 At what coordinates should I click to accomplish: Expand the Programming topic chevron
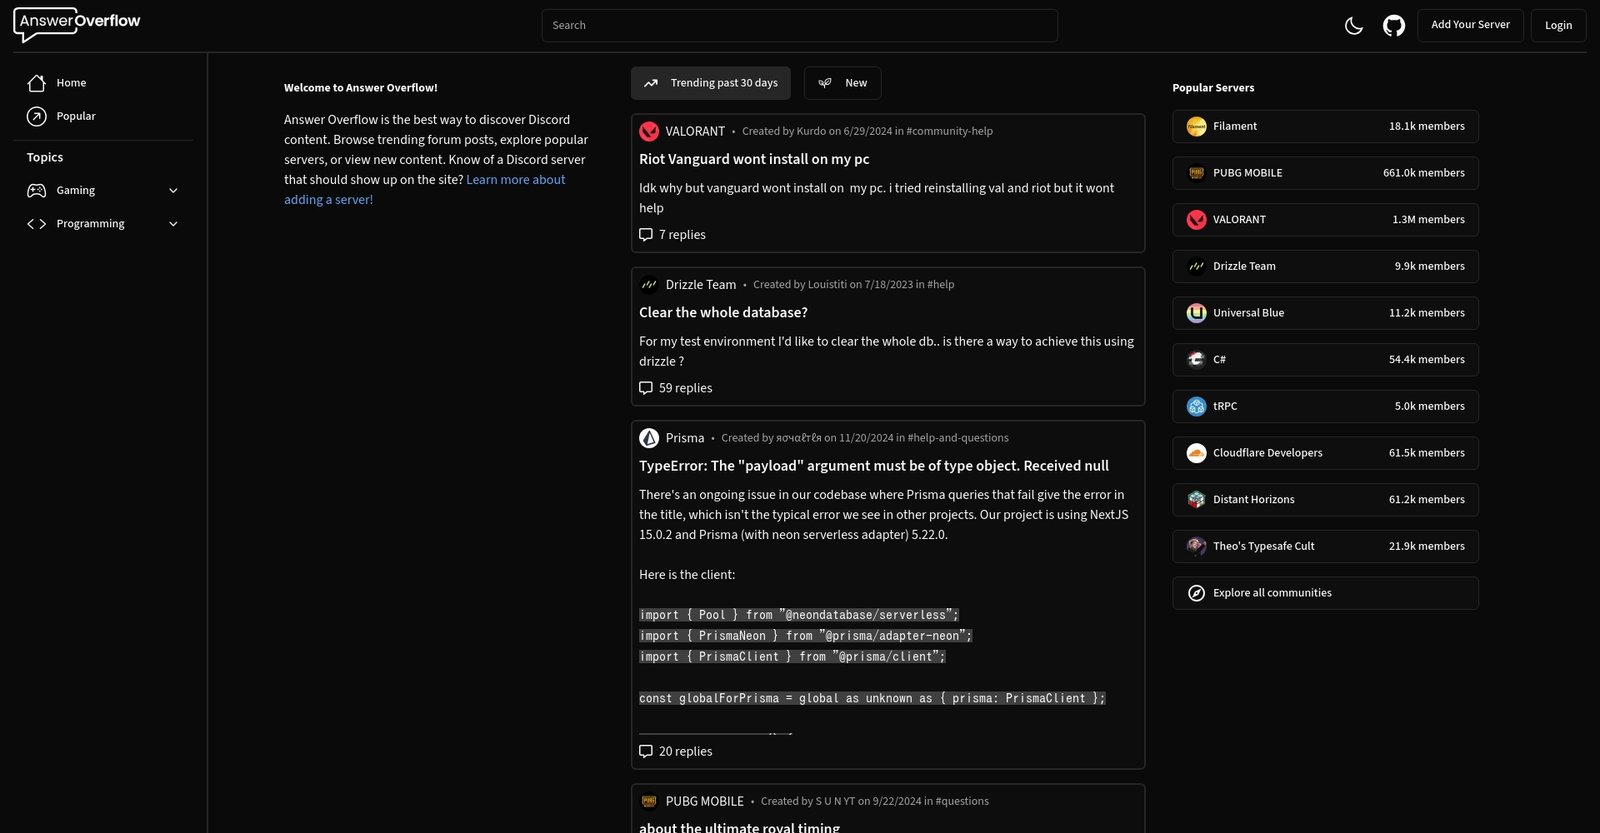(173, 224)
